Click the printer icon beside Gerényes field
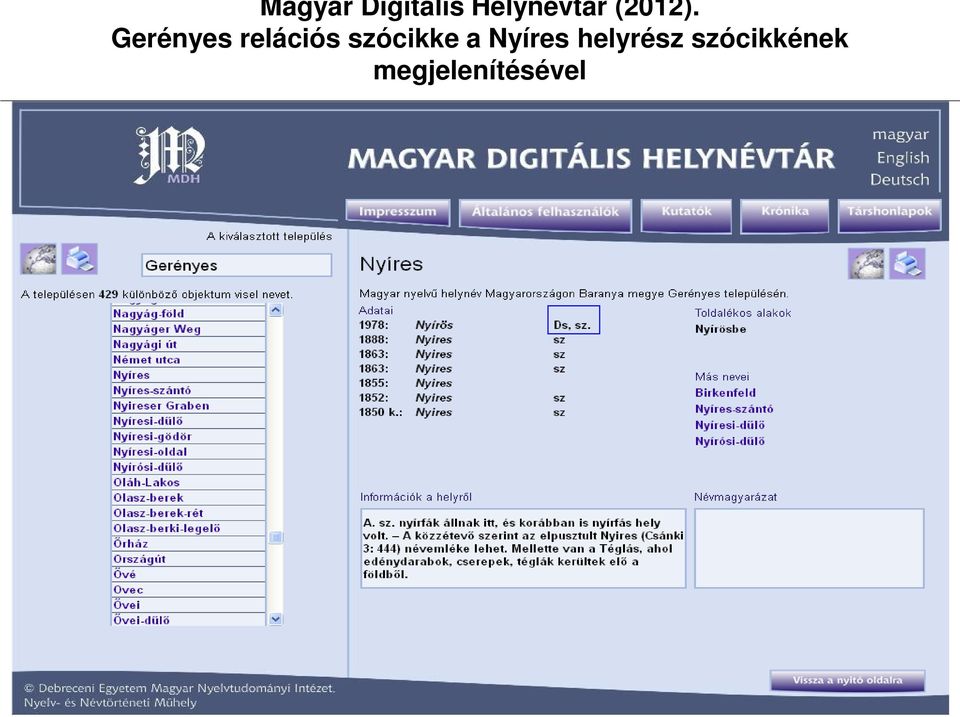 click(x=79, y=258)
